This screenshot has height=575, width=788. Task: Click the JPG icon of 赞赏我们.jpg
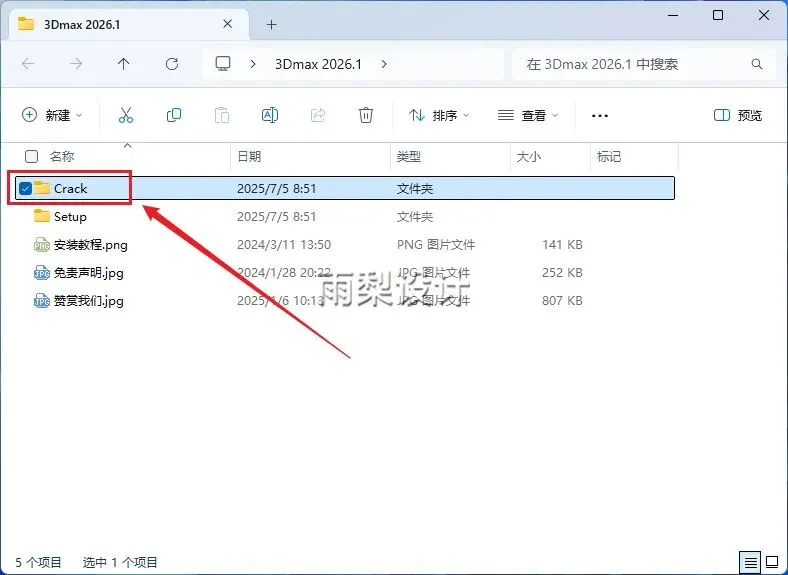click(42, 301)
